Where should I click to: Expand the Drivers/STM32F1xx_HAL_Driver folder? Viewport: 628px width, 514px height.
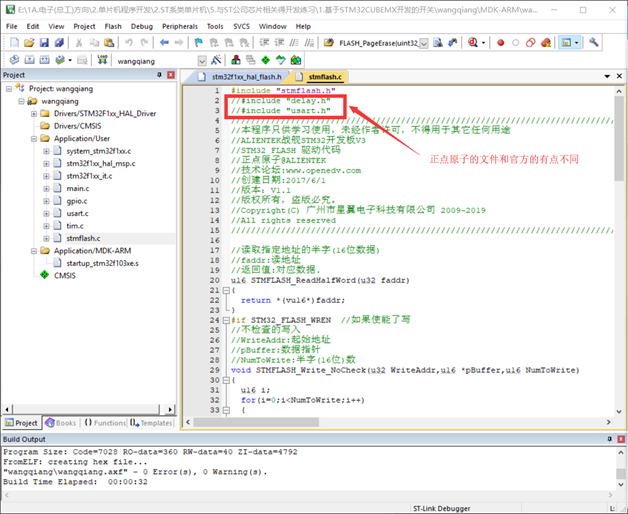pyautogui.click(x=33, y=113)
